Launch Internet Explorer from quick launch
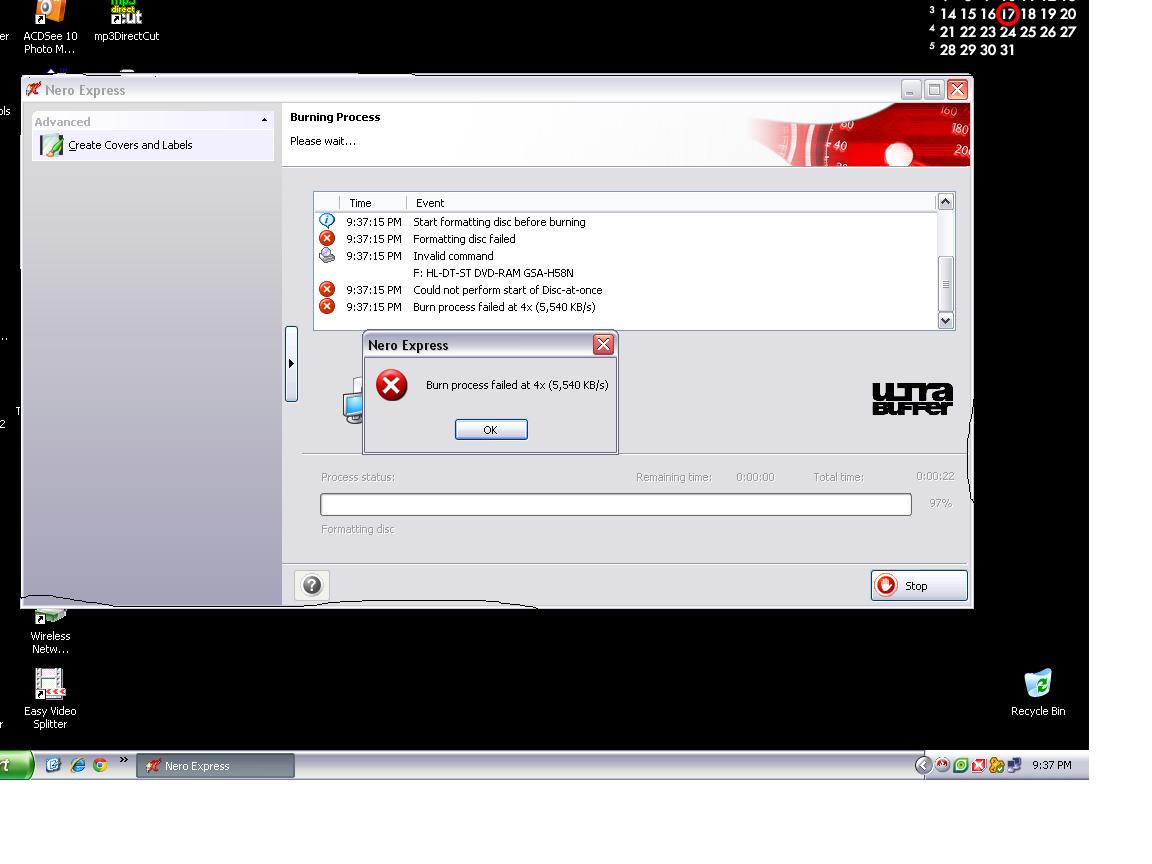Screen dimensions: 1152x864 pyautogui.click(x=77, y=766)
